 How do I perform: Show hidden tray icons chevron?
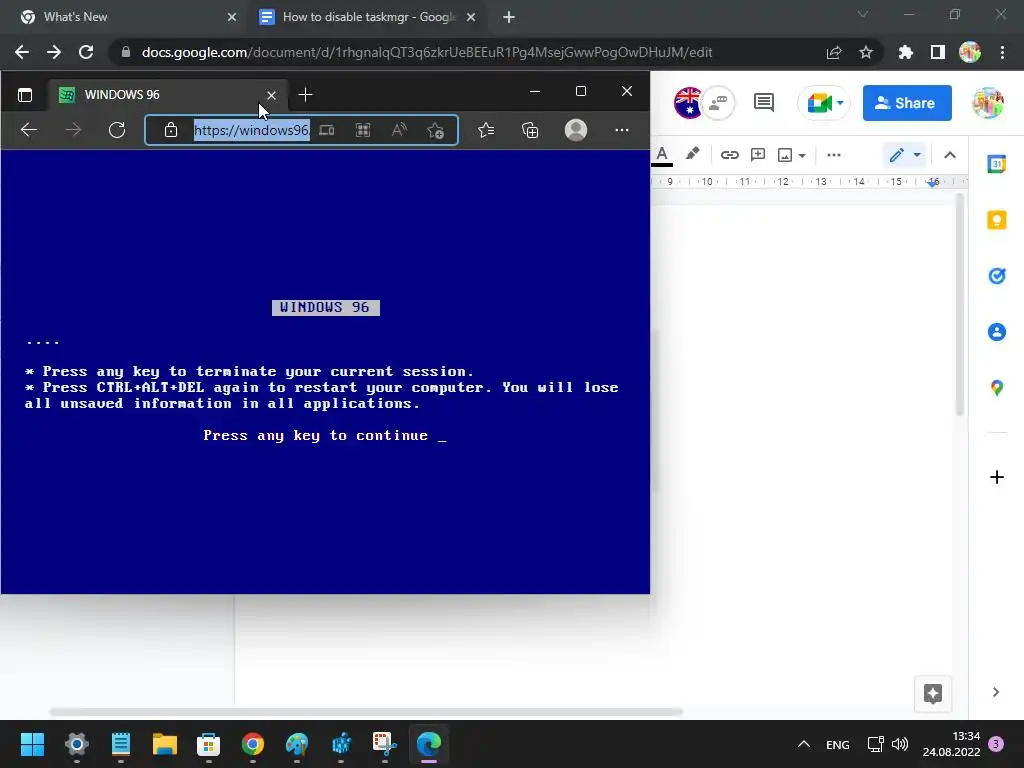point(804,744)
